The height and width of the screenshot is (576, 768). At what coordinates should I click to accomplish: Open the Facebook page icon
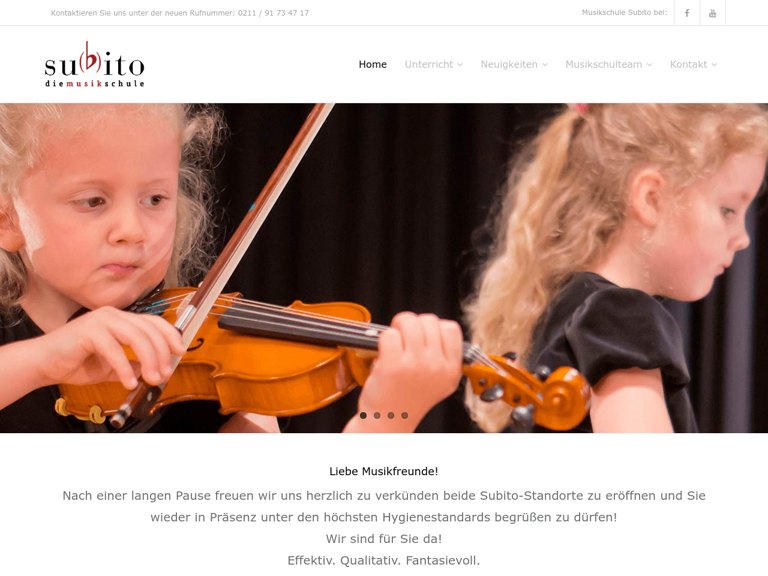click(687, 13)
